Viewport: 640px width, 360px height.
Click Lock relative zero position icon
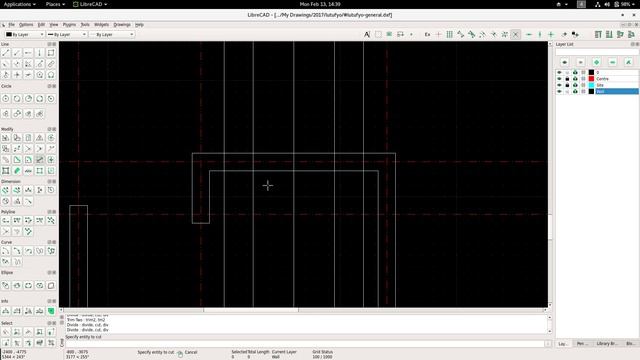575,35
